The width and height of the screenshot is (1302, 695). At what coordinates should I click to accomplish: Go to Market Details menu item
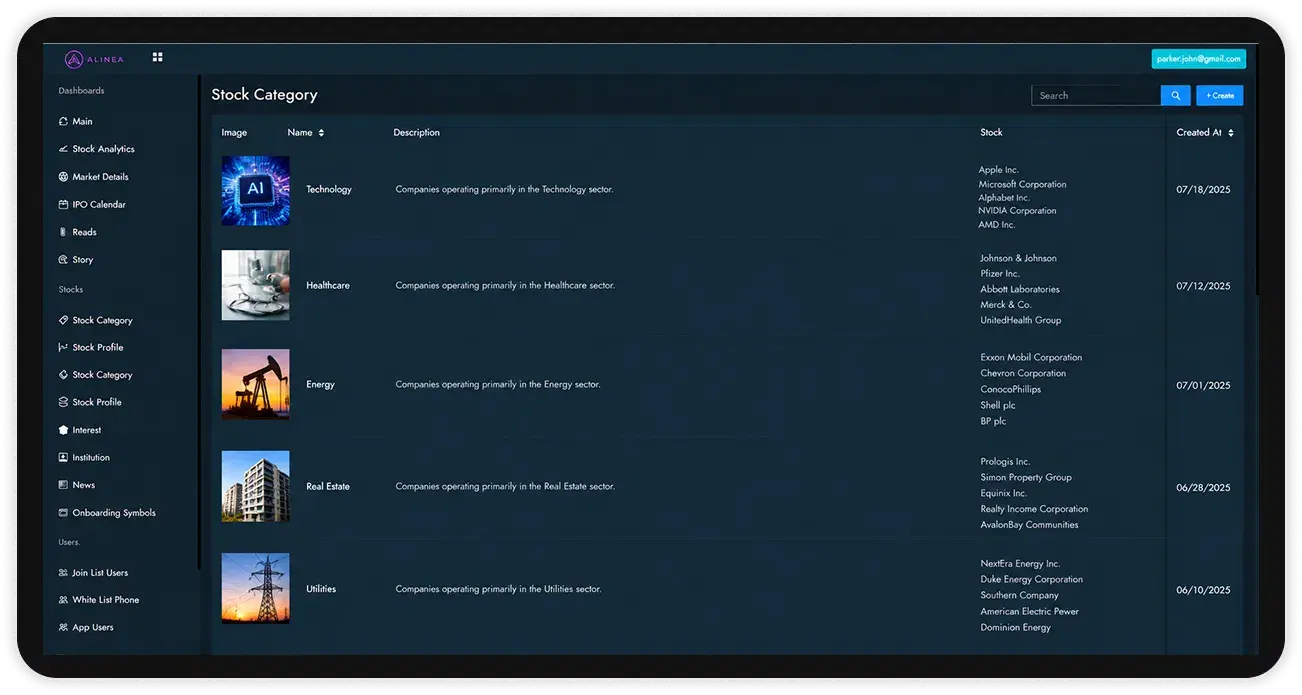(101, 177)
